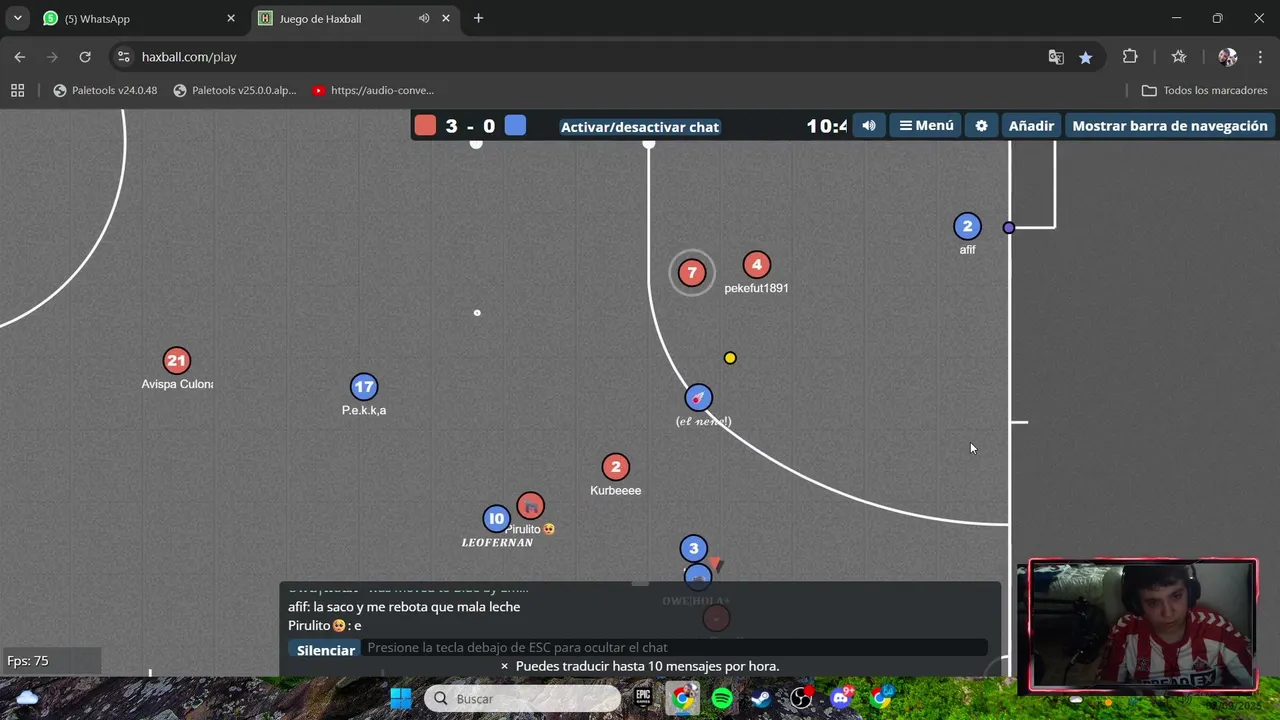Toggle chat with Activar/desactivar chat
The image size is (1280, 720).
(x=640, y=127)
